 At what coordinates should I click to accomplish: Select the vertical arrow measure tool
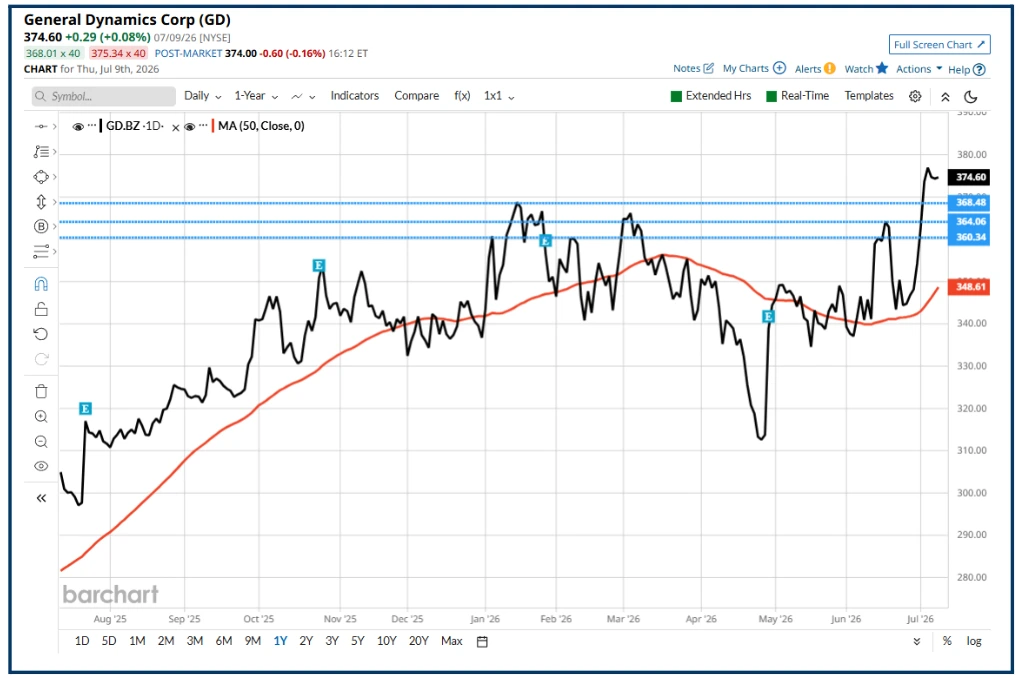tap(41, 202)
